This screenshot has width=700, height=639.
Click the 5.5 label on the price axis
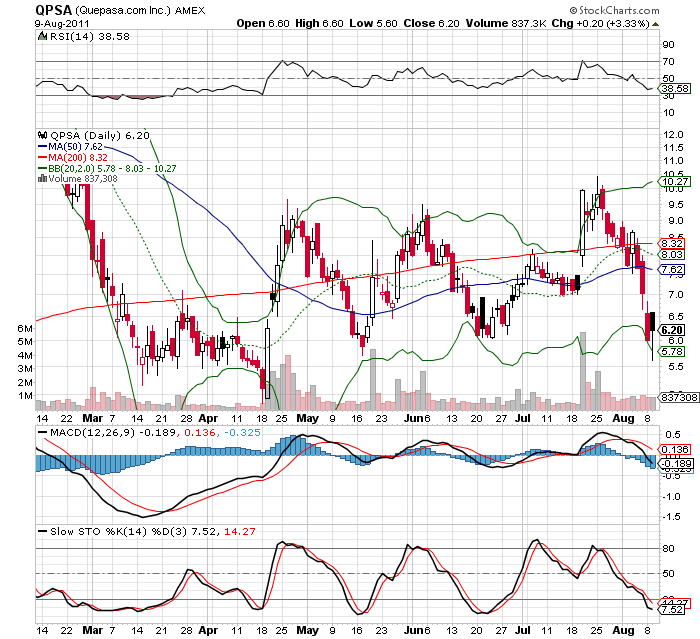(676, 367)
